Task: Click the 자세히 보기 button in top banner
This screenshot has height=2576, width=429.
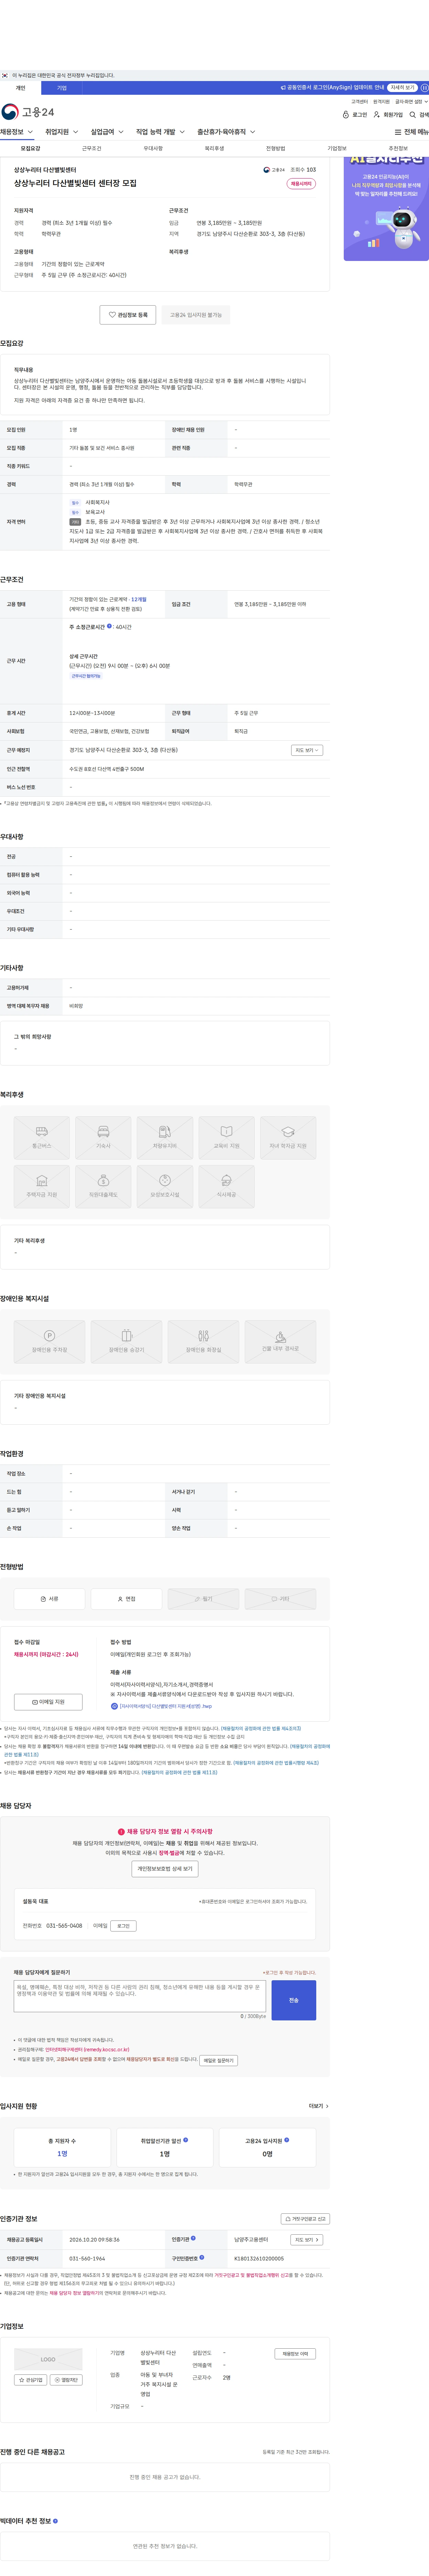Action: pyautogui.click(x=402, y=88)
